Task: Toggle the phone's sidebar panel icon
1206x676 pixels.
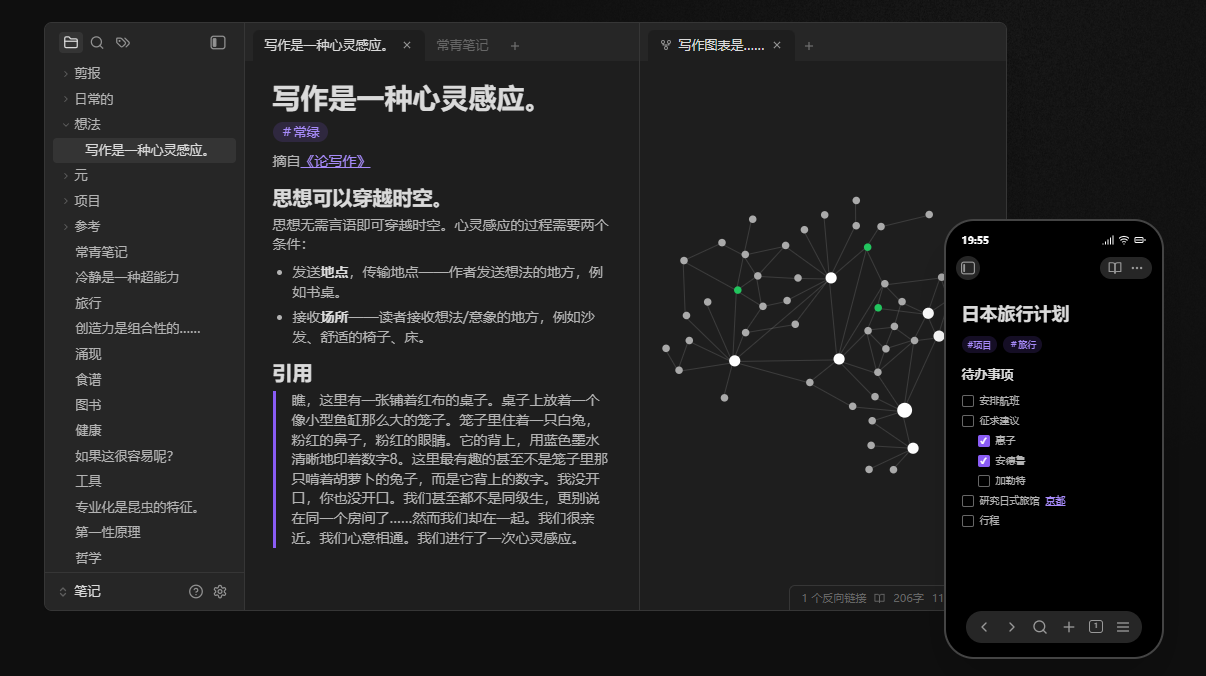Action: pyautogui.click(x=968, y=268)
